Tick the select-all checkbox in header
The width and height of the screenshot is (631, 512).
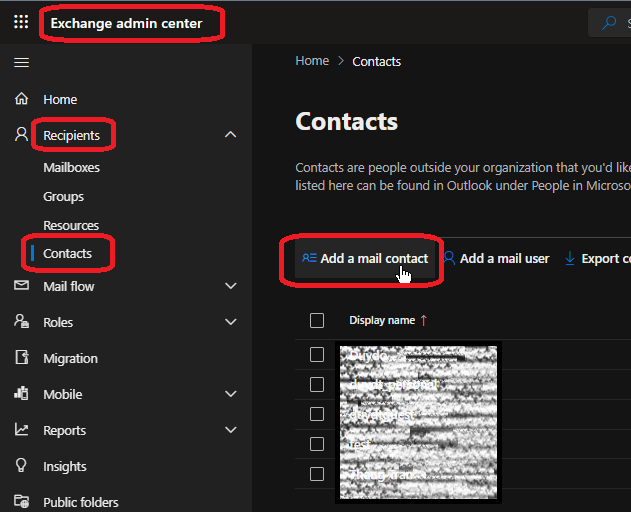click(x=317, y=321)
